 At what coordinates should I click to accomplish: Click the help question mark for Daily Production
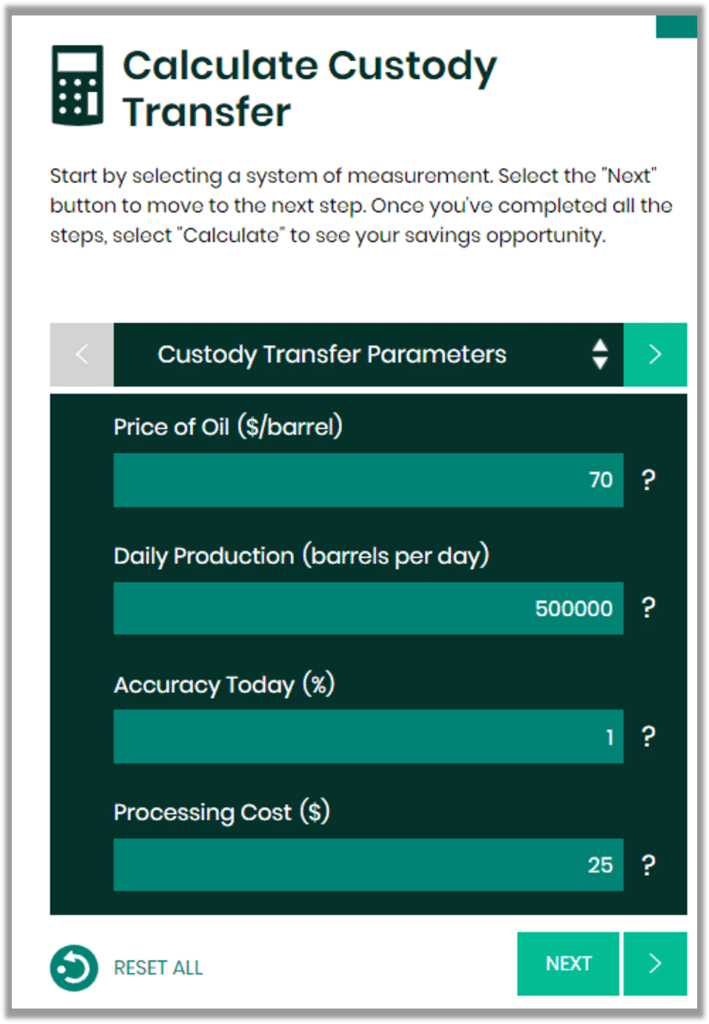click(x=648, y=607)
